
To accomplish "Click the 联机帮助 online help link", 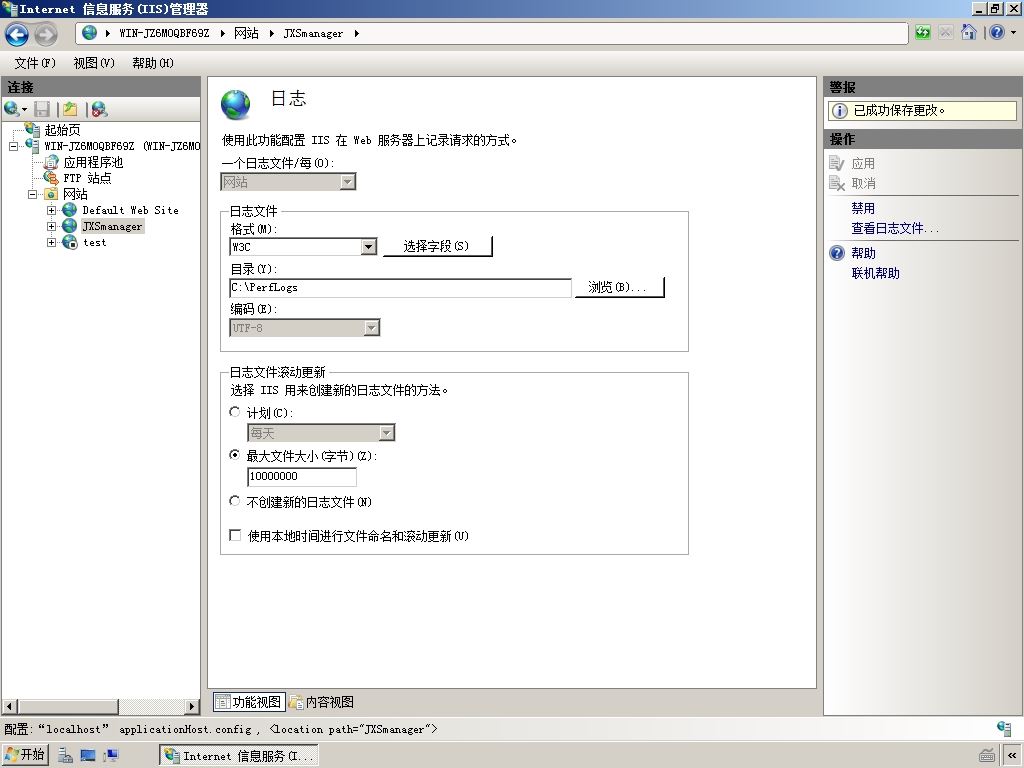I will [875, 273].
